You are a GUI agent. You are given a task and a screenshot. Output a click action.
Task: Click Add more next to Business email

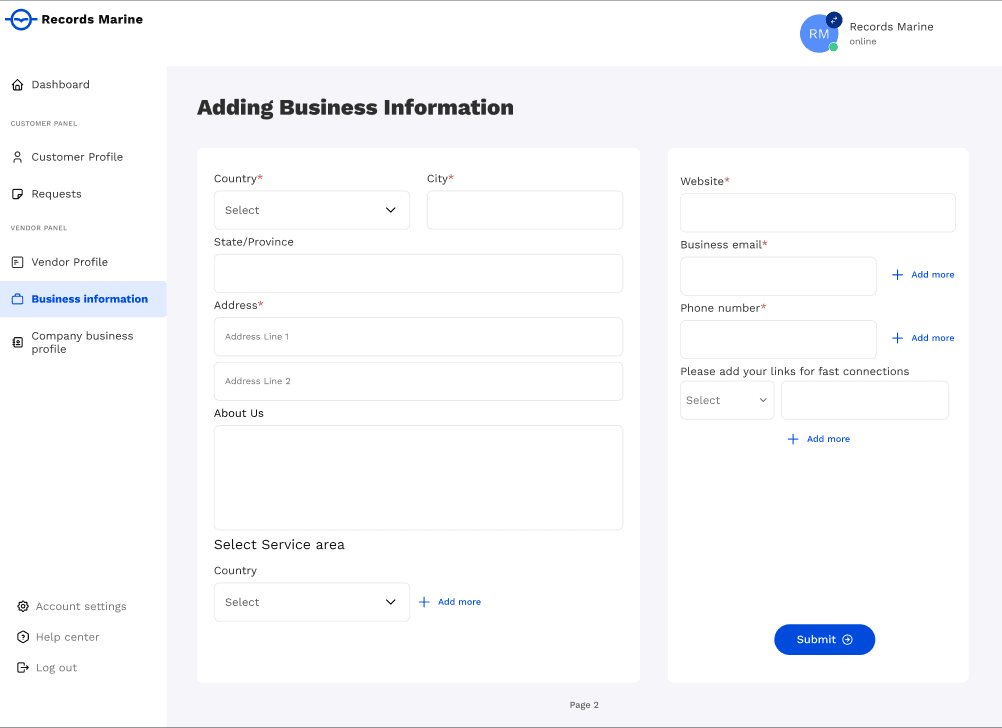923,275
